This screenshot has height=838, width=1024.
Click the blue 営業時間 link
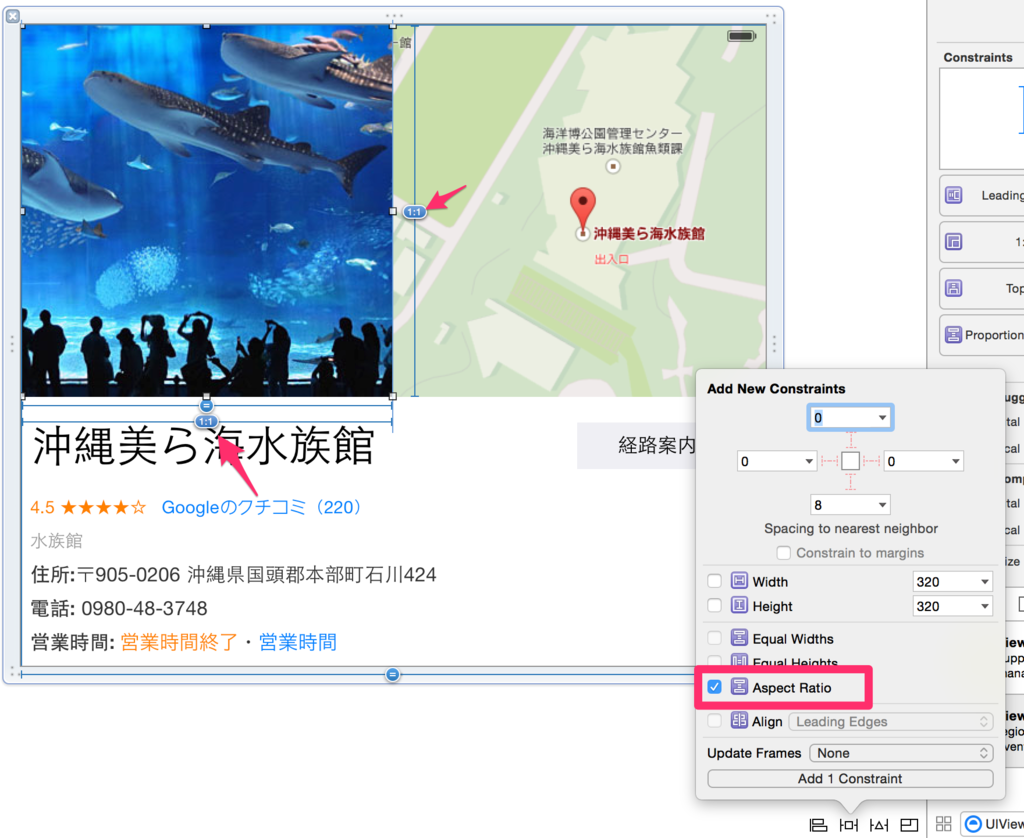point(298,642)
